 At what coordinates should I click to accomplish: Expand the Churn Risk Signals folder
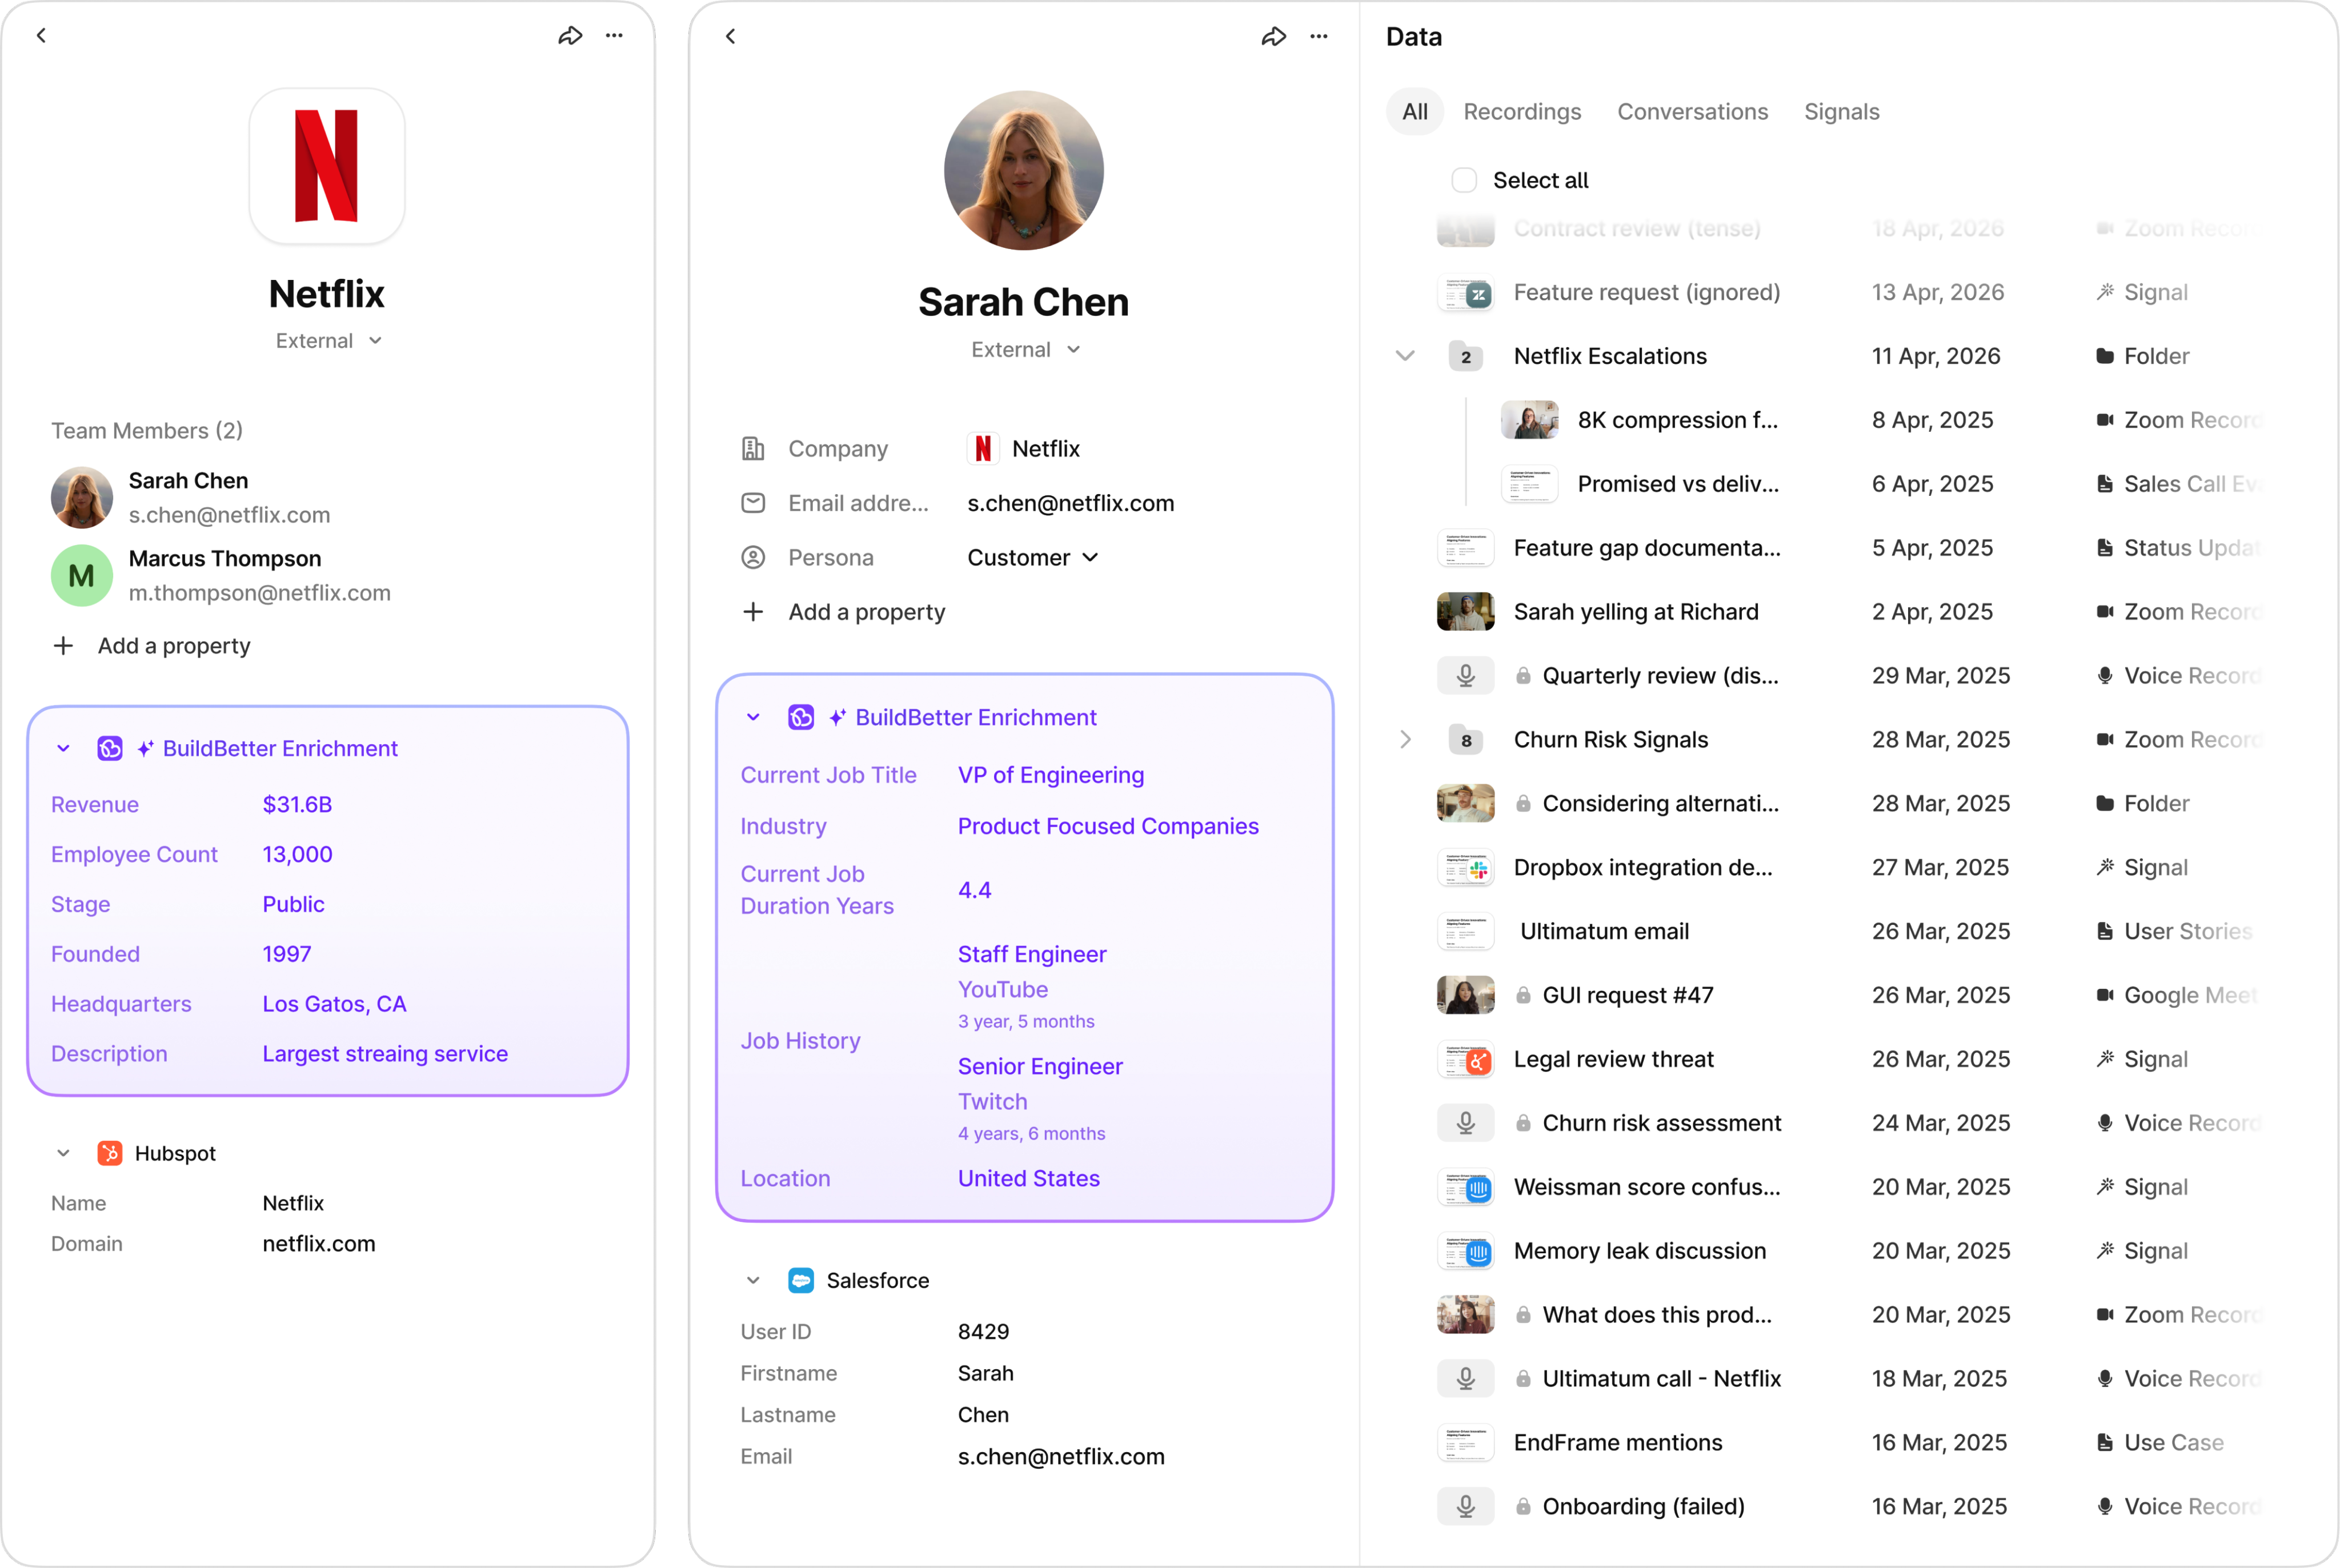tap(1405, 740)
